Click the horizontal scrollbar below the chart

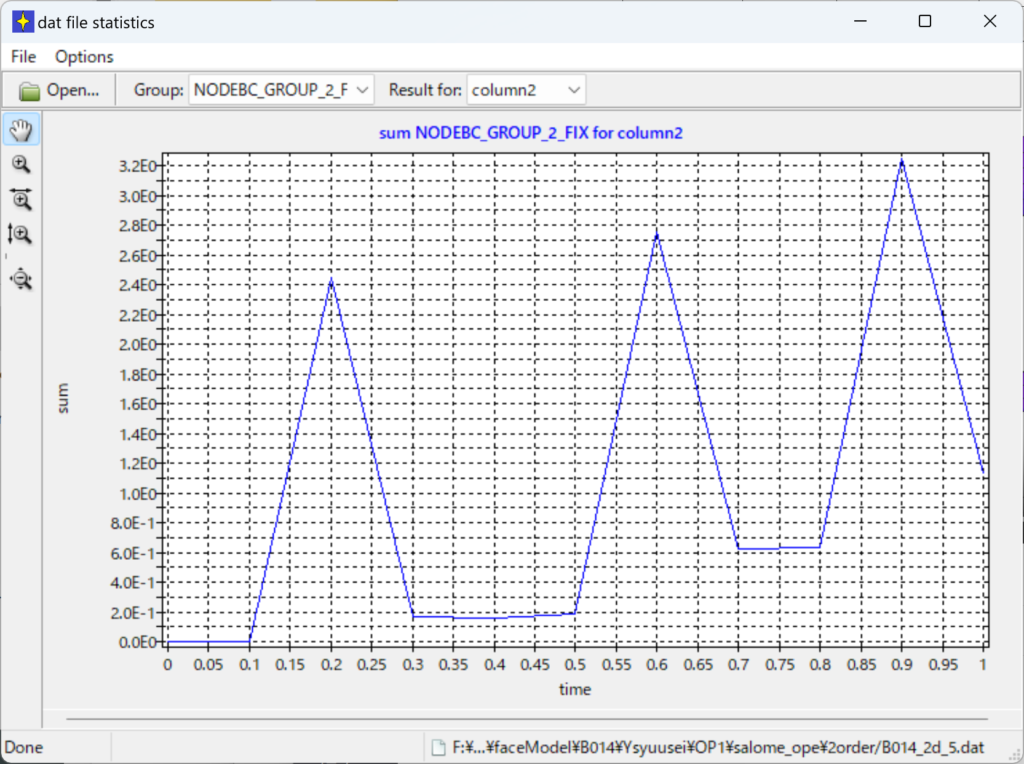526,718
